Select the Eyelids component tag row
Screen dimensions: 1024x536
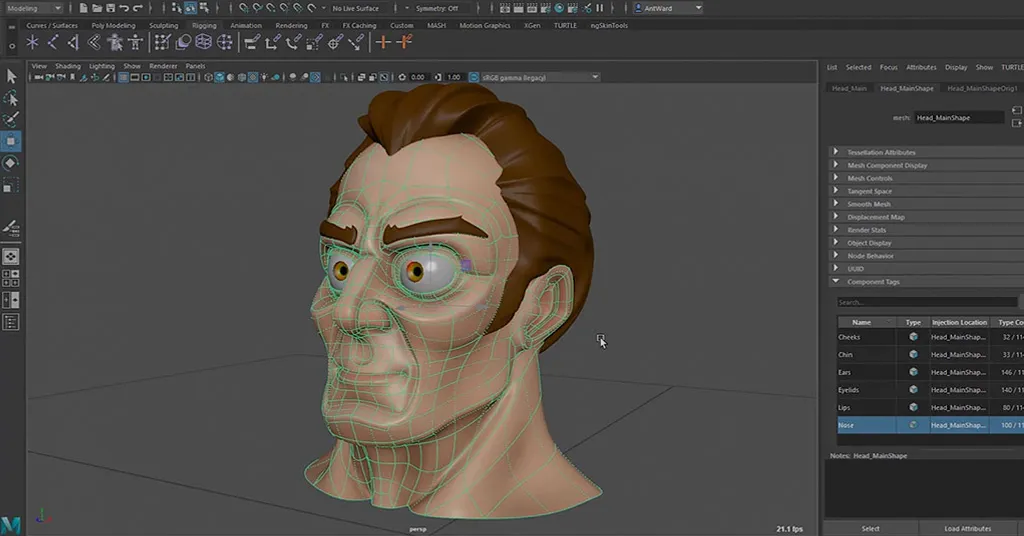(x=931, y=390)
